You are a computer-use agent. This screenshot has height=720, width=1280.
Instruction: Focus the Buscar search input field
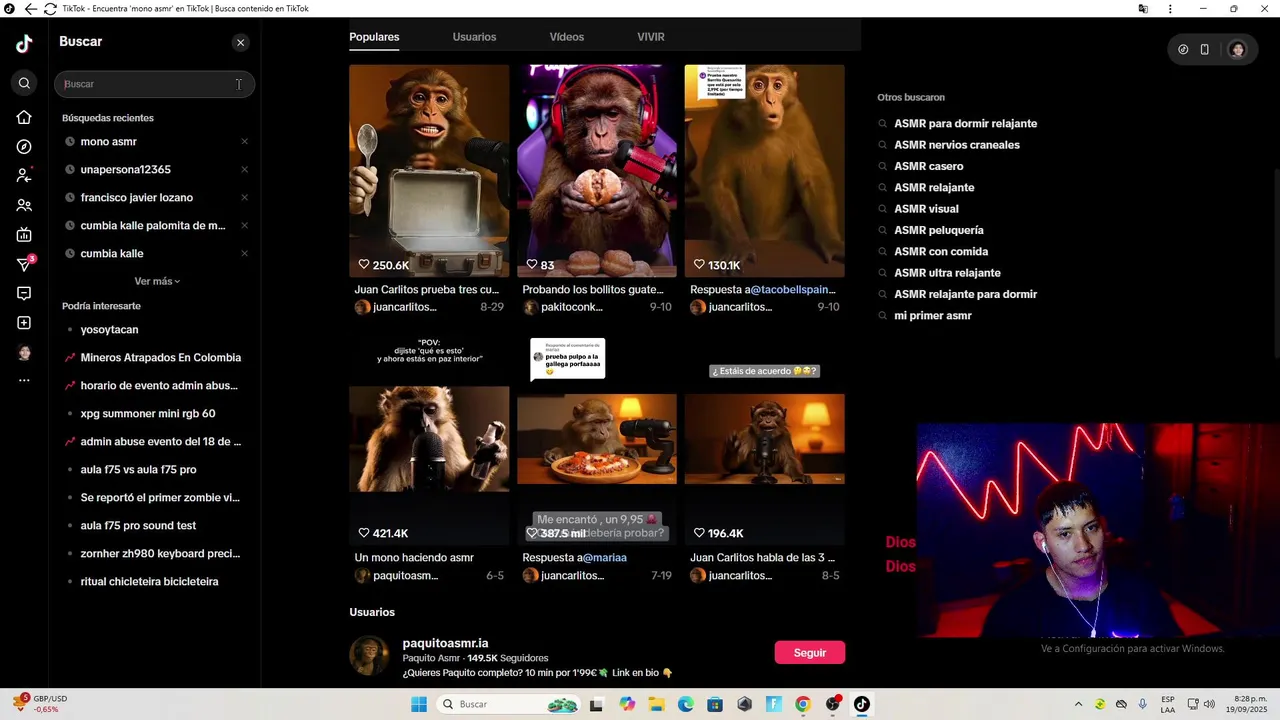pos(154,84)
